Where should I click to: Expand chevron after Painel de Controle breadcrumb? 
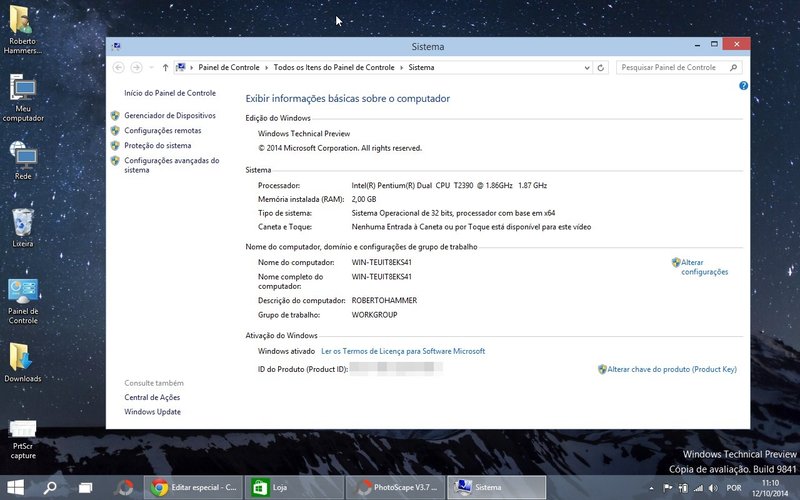click(267, 67)
